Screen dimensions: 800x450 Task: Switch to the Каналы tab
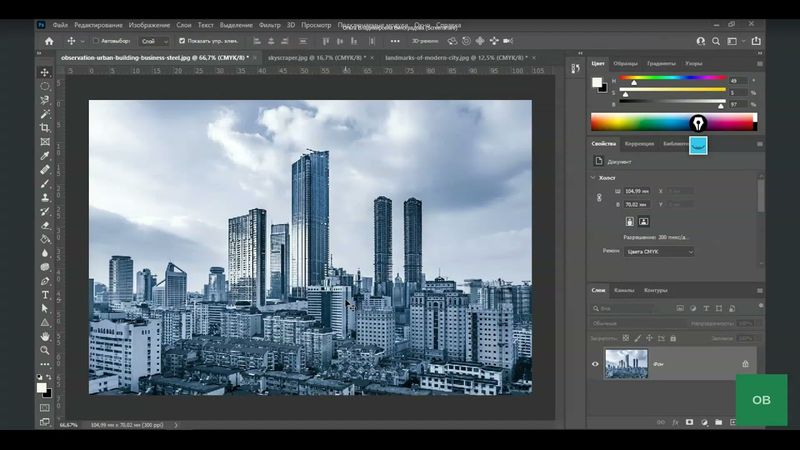[x=624, y=290]
